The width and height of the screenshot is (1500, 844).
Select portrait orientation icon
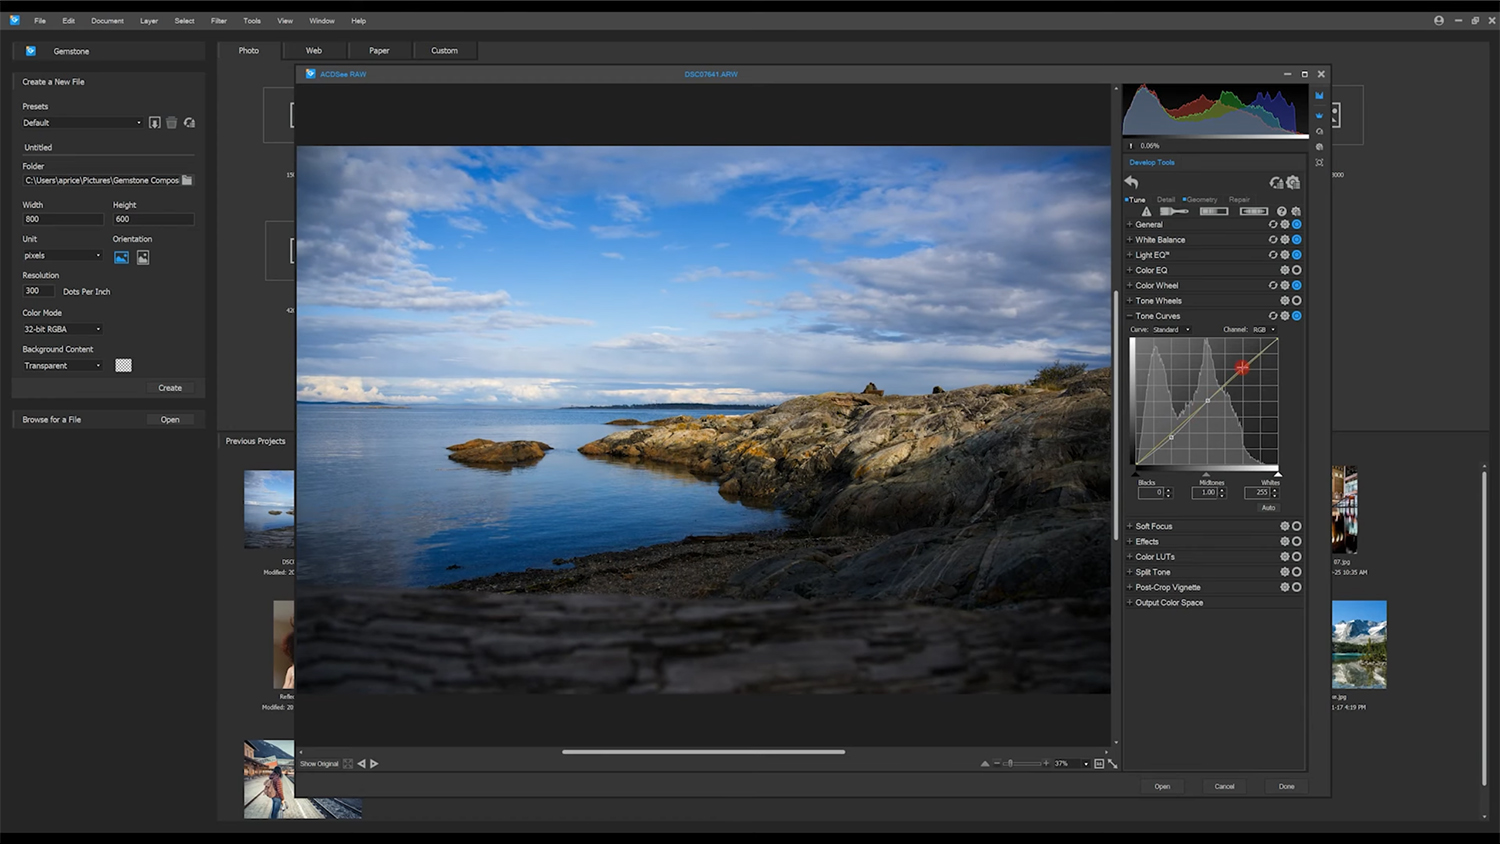pyautogui.click(x=143, y=257)
